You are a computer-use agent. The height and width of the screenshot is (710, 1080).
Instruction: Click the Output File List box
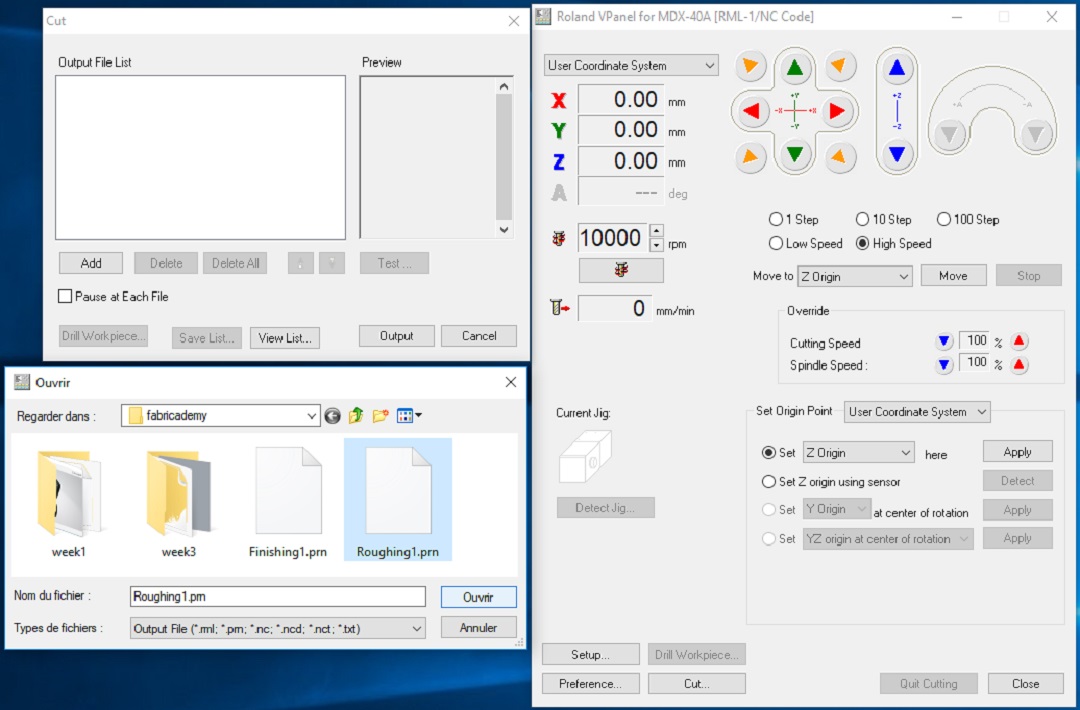[200, 158]
